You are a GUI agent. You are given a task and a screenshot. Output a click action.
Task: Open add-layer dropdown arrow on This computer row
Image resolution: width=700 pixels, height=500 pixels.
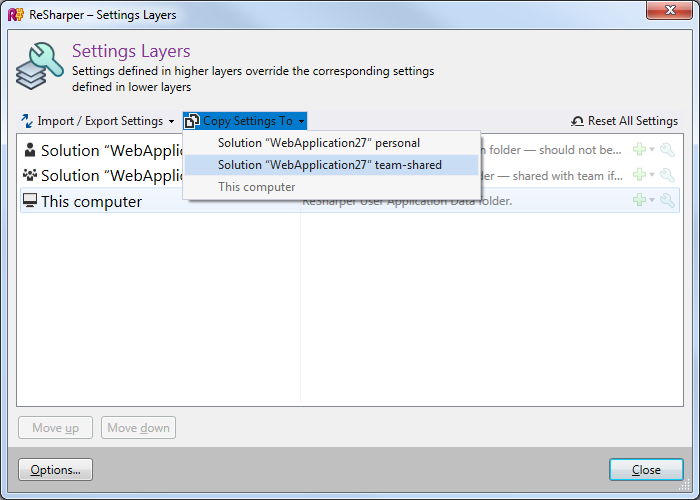[x=652, y=200]
